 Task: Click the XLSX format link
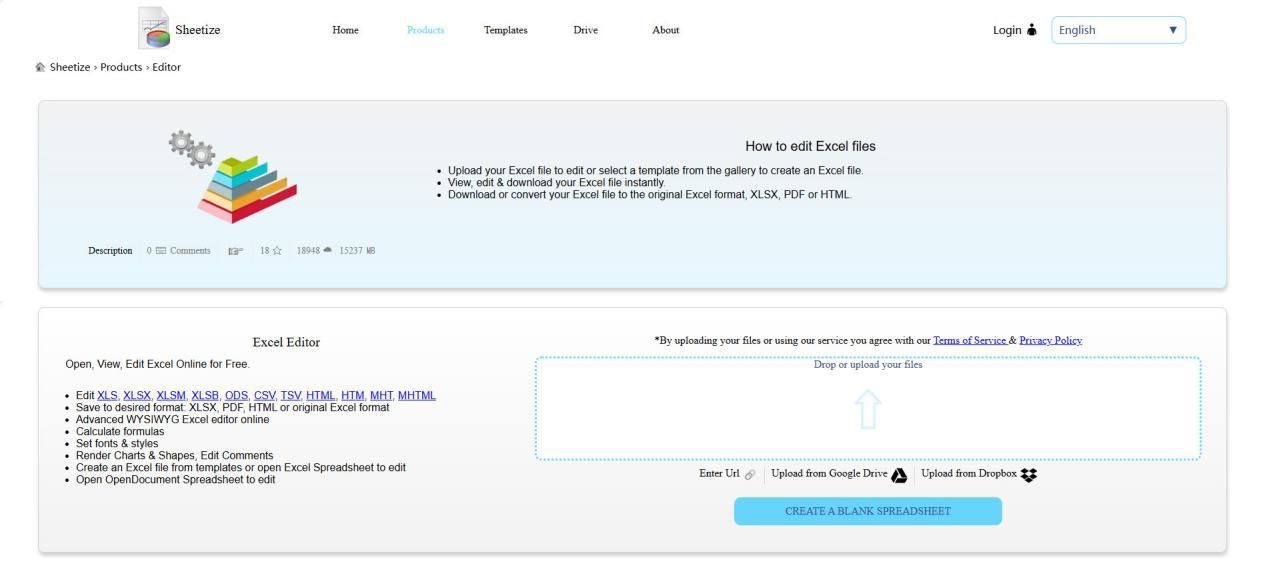coord(137,396)
